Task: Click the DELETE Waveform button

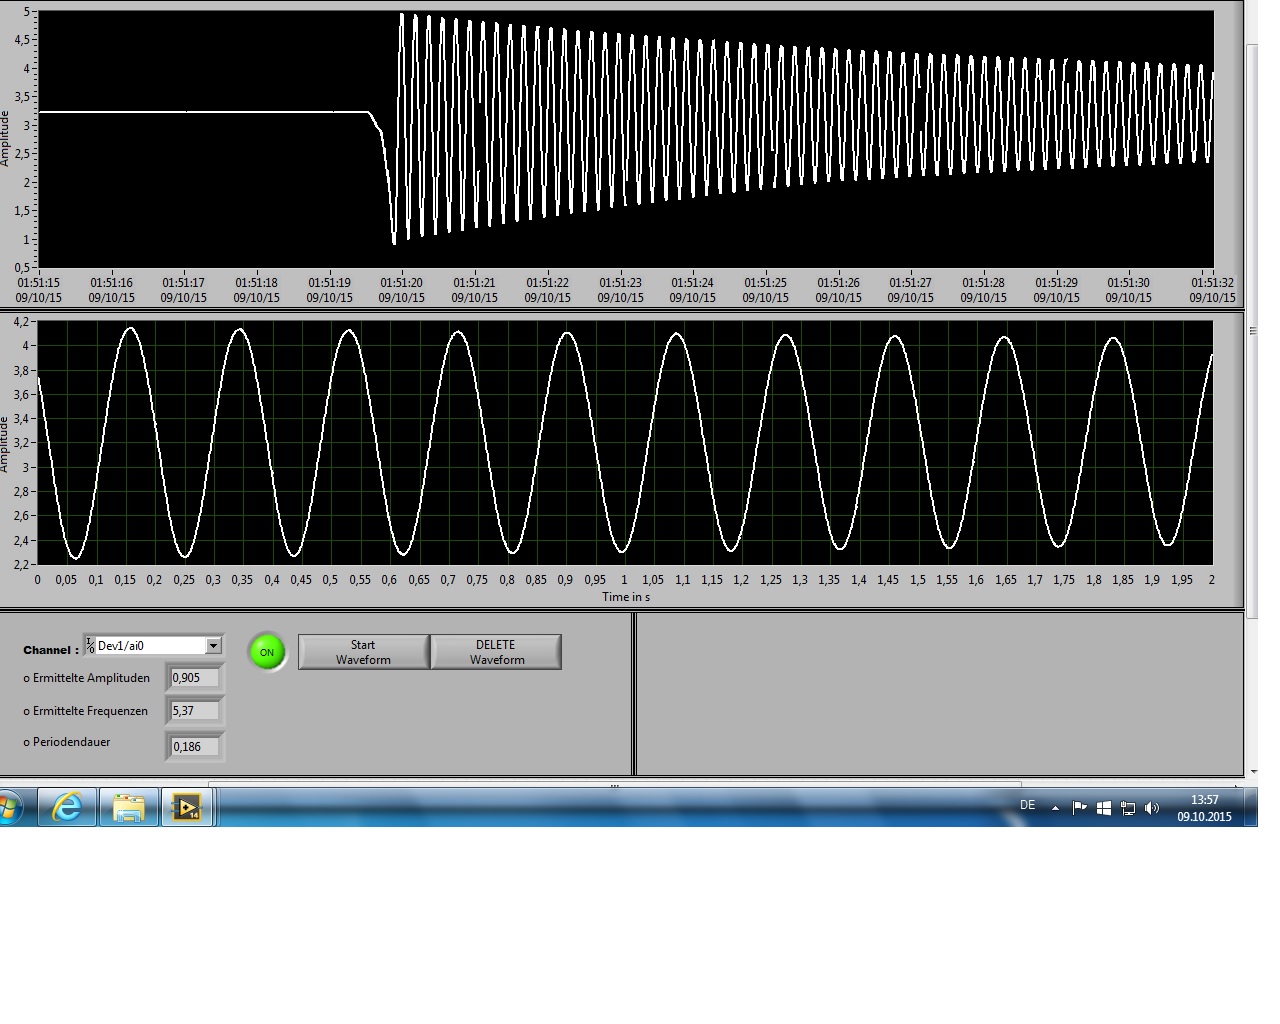Action: pos(496,652)
